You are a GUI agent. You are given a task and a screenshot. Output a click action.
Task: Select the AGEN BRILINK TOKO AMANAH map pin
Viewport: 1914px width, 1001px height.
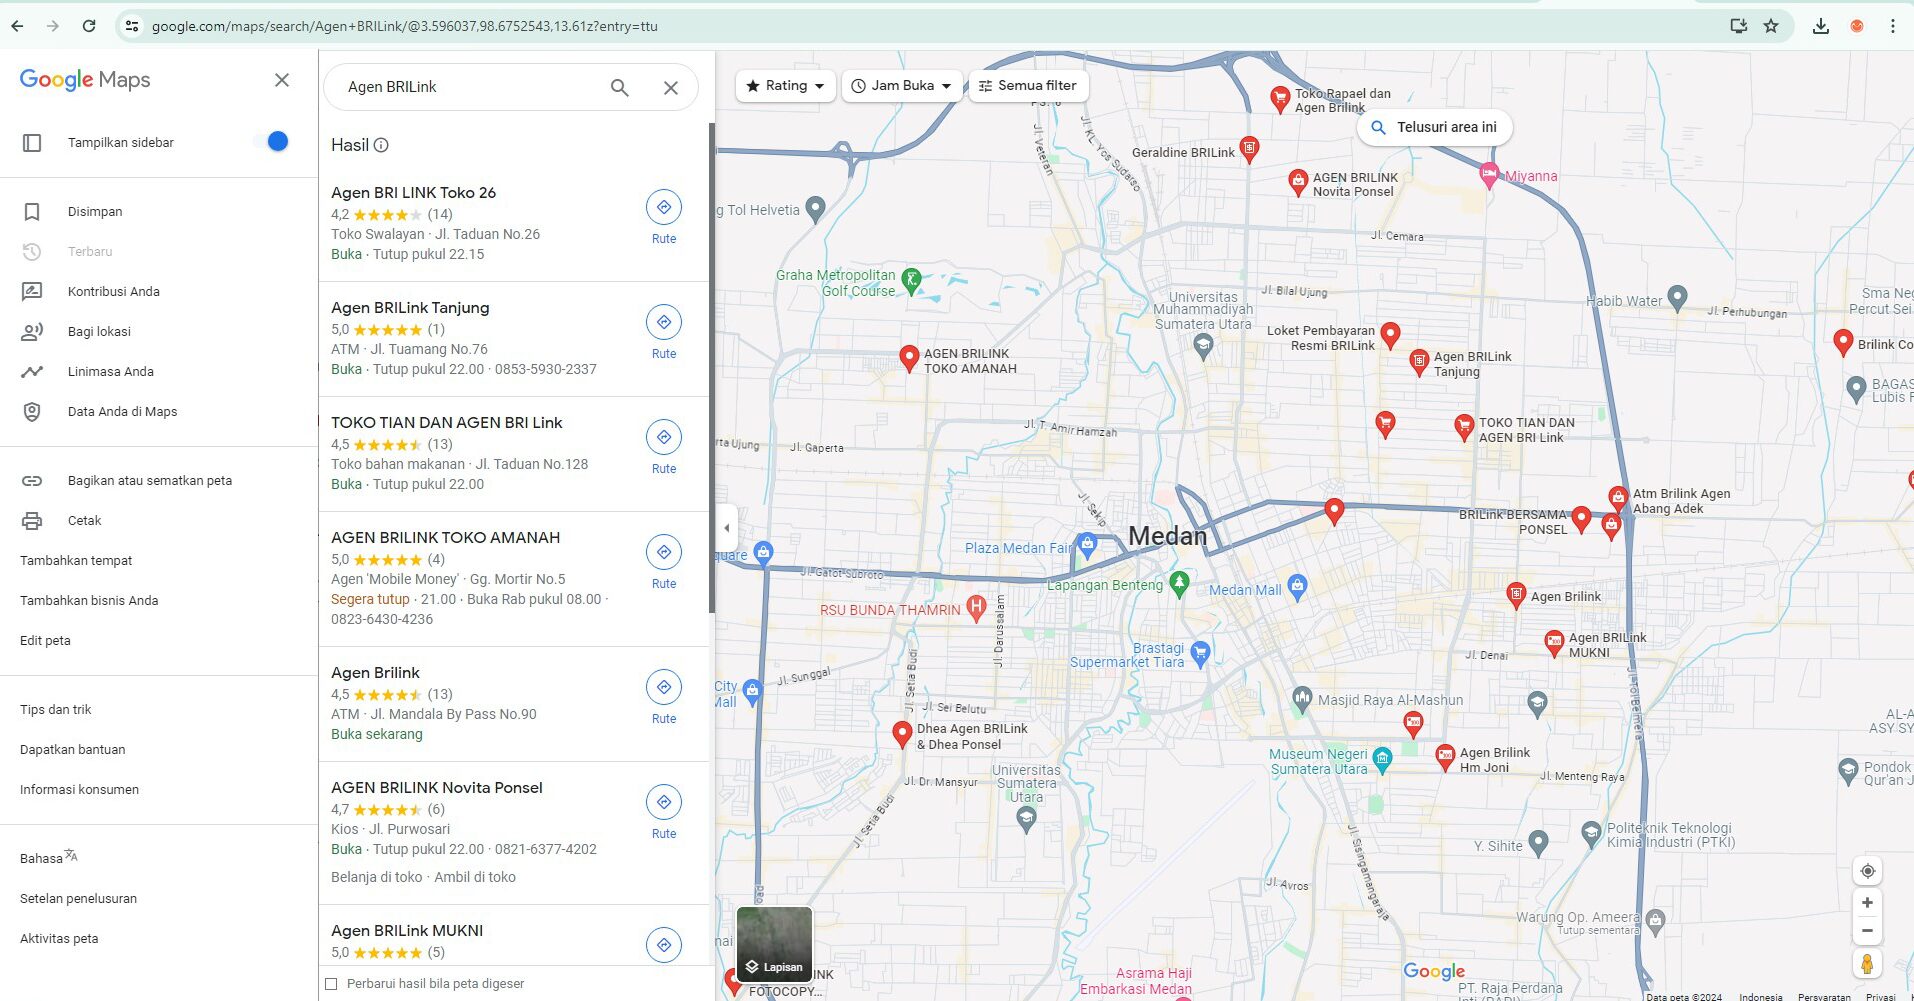(909, 358)
